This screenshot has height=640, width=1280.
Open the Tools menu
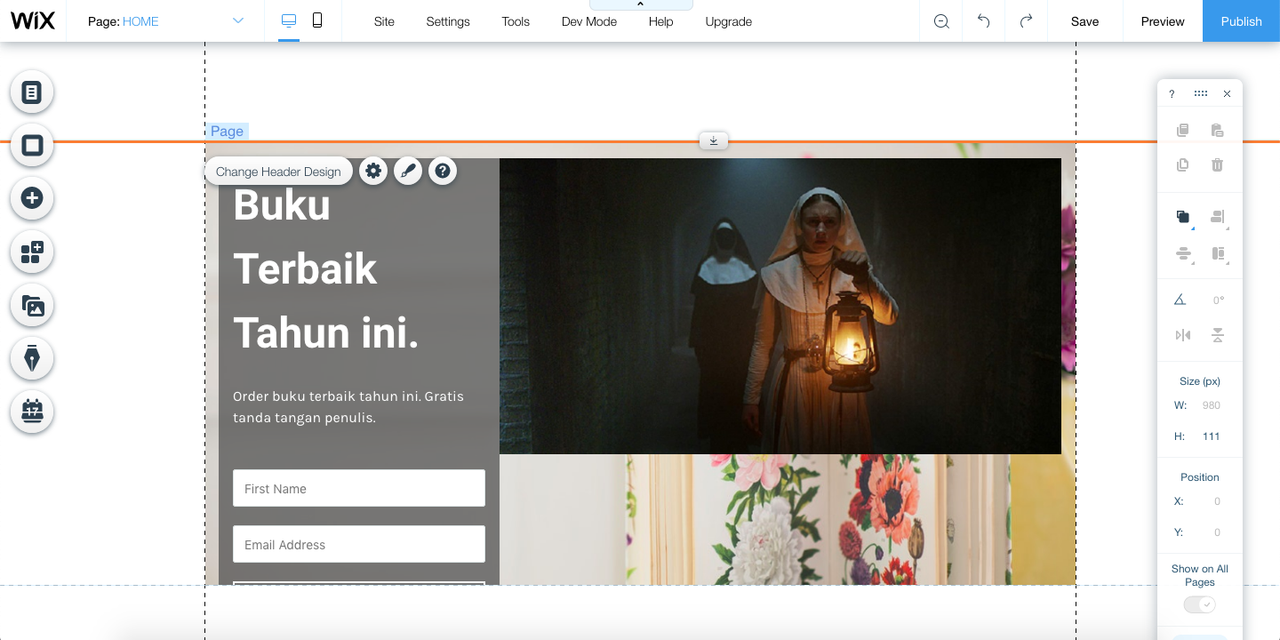tap(516, 21)
